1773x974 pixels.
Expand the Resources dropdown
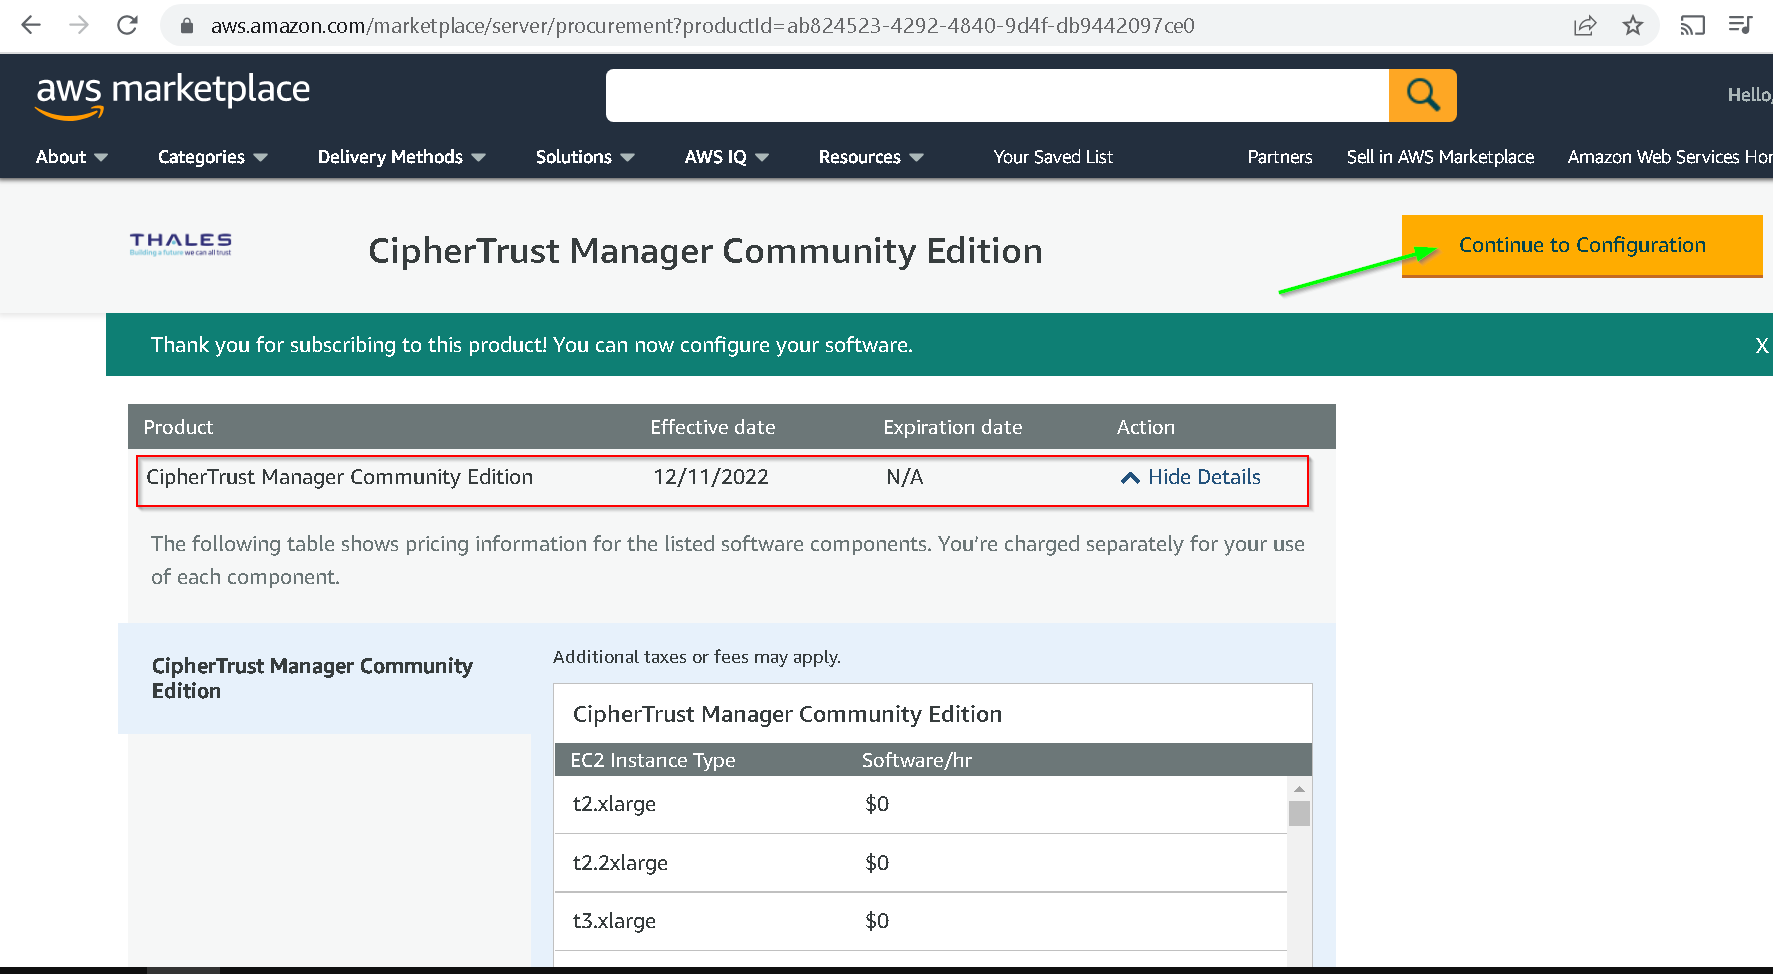(871, 157)
